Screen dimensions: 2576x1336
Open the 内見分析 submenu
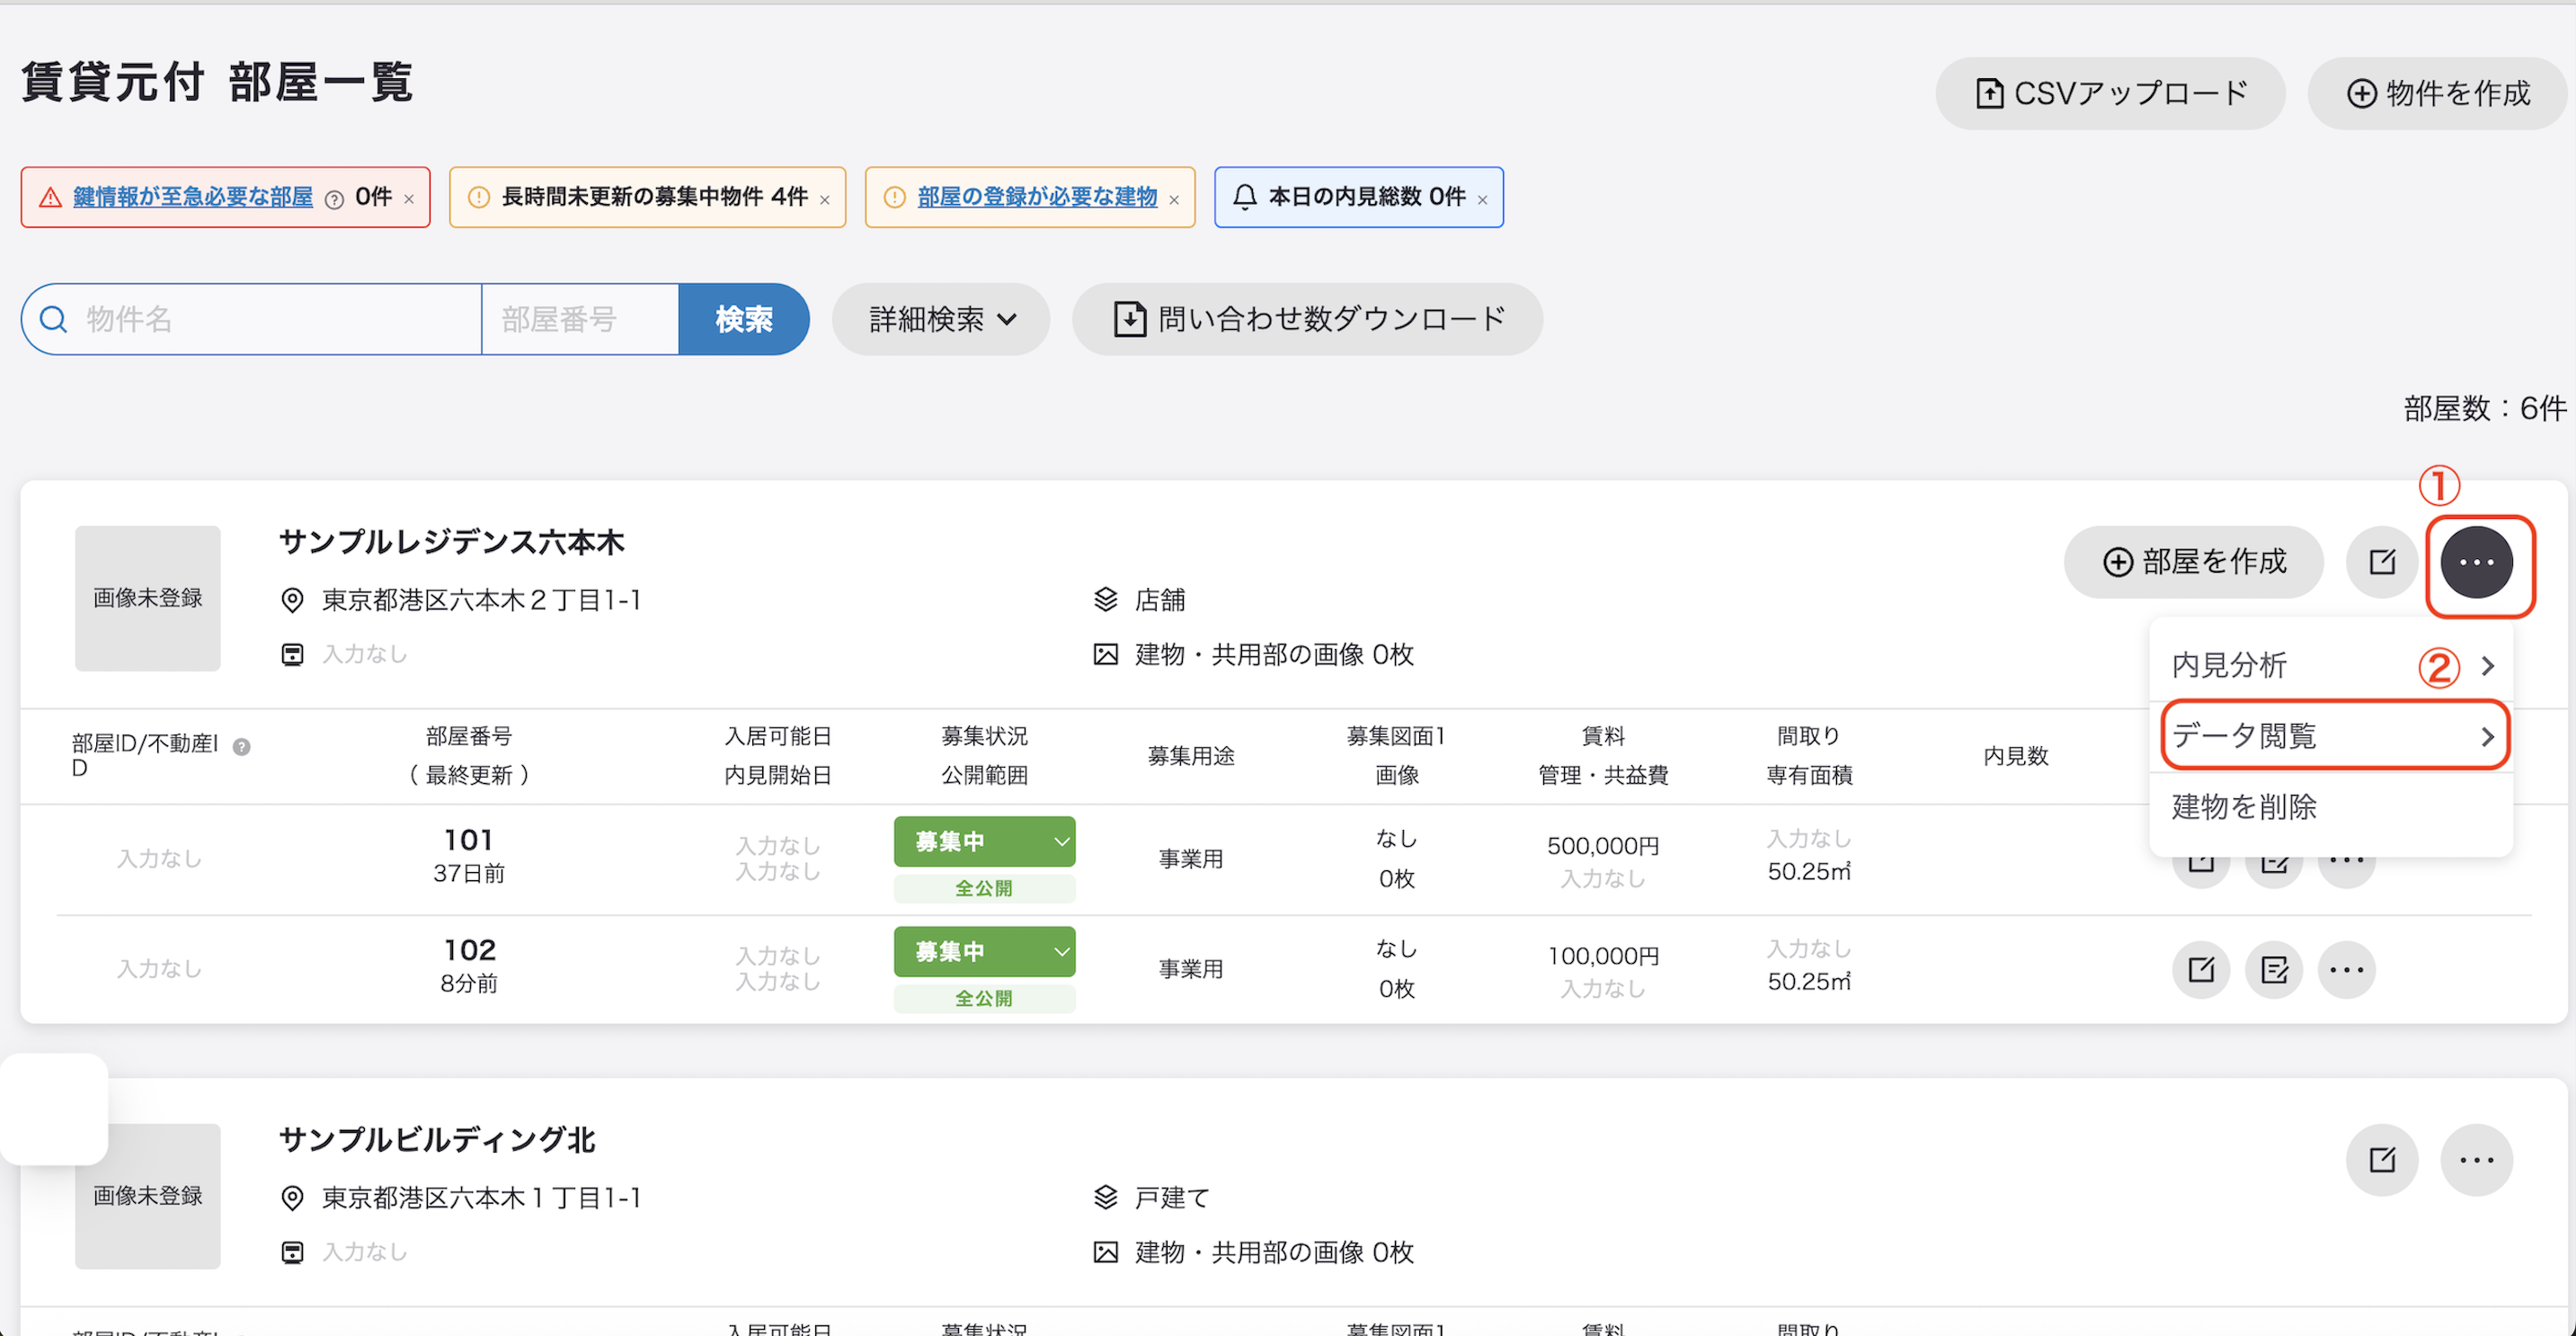pos(2331,665)
